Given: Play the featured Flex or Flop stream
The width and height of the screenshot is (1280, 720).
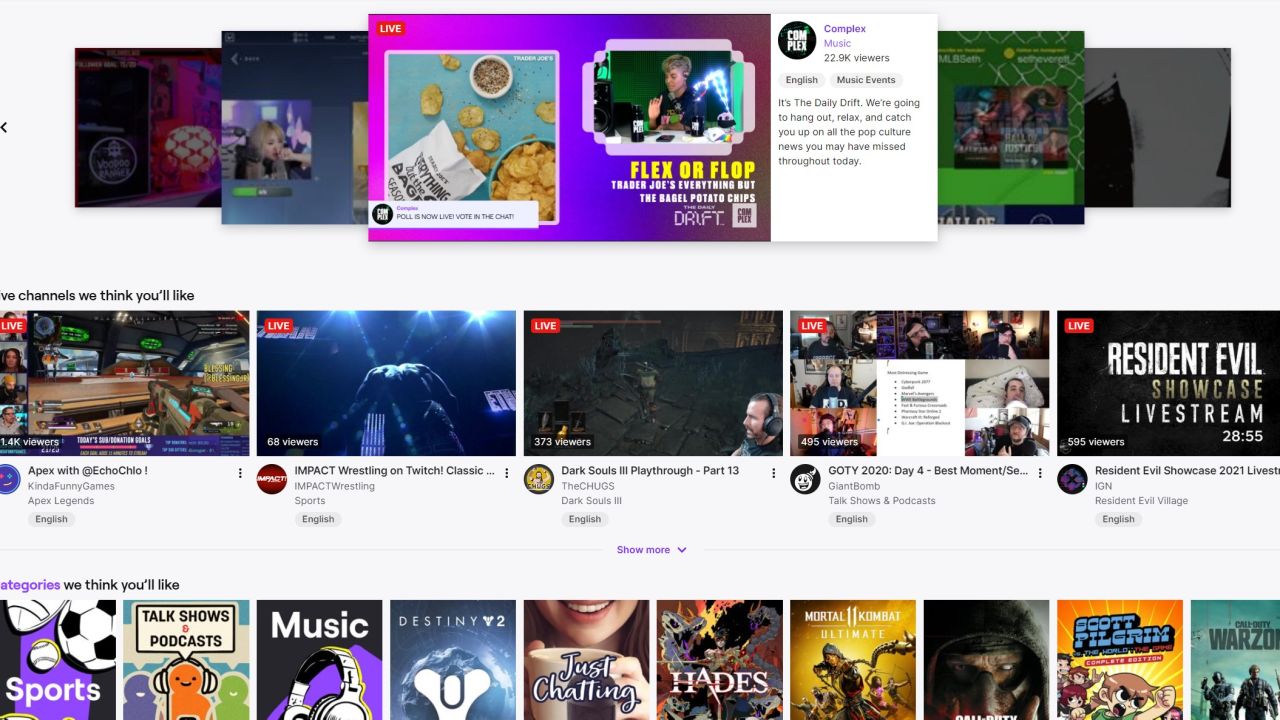Looking at the screenshot, I should 569,127.
